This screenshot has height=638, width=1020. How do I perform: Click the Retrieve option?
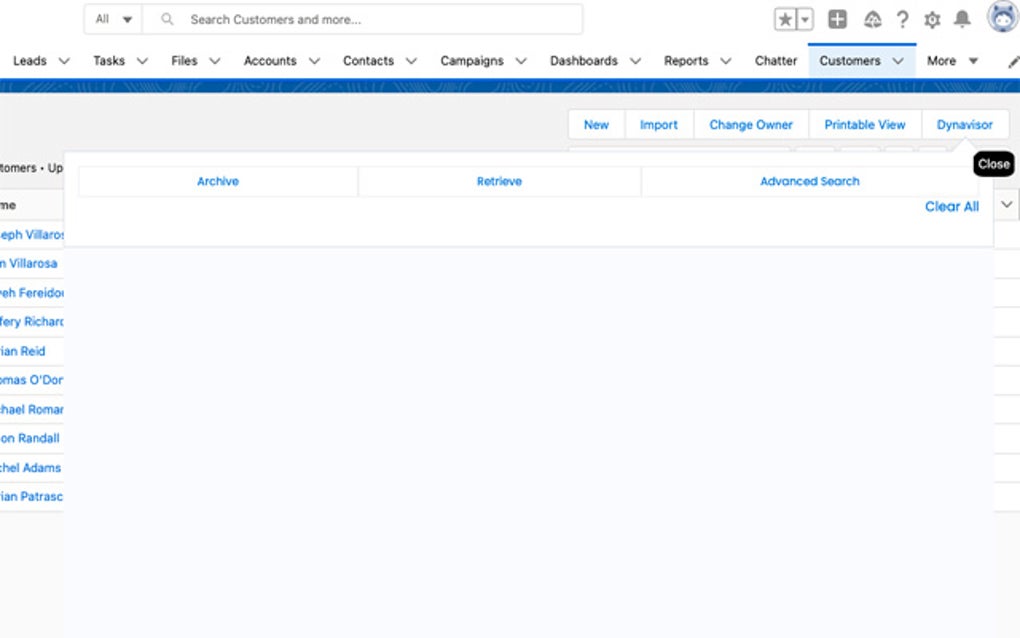pyautogui.click(x=499, y=181)
